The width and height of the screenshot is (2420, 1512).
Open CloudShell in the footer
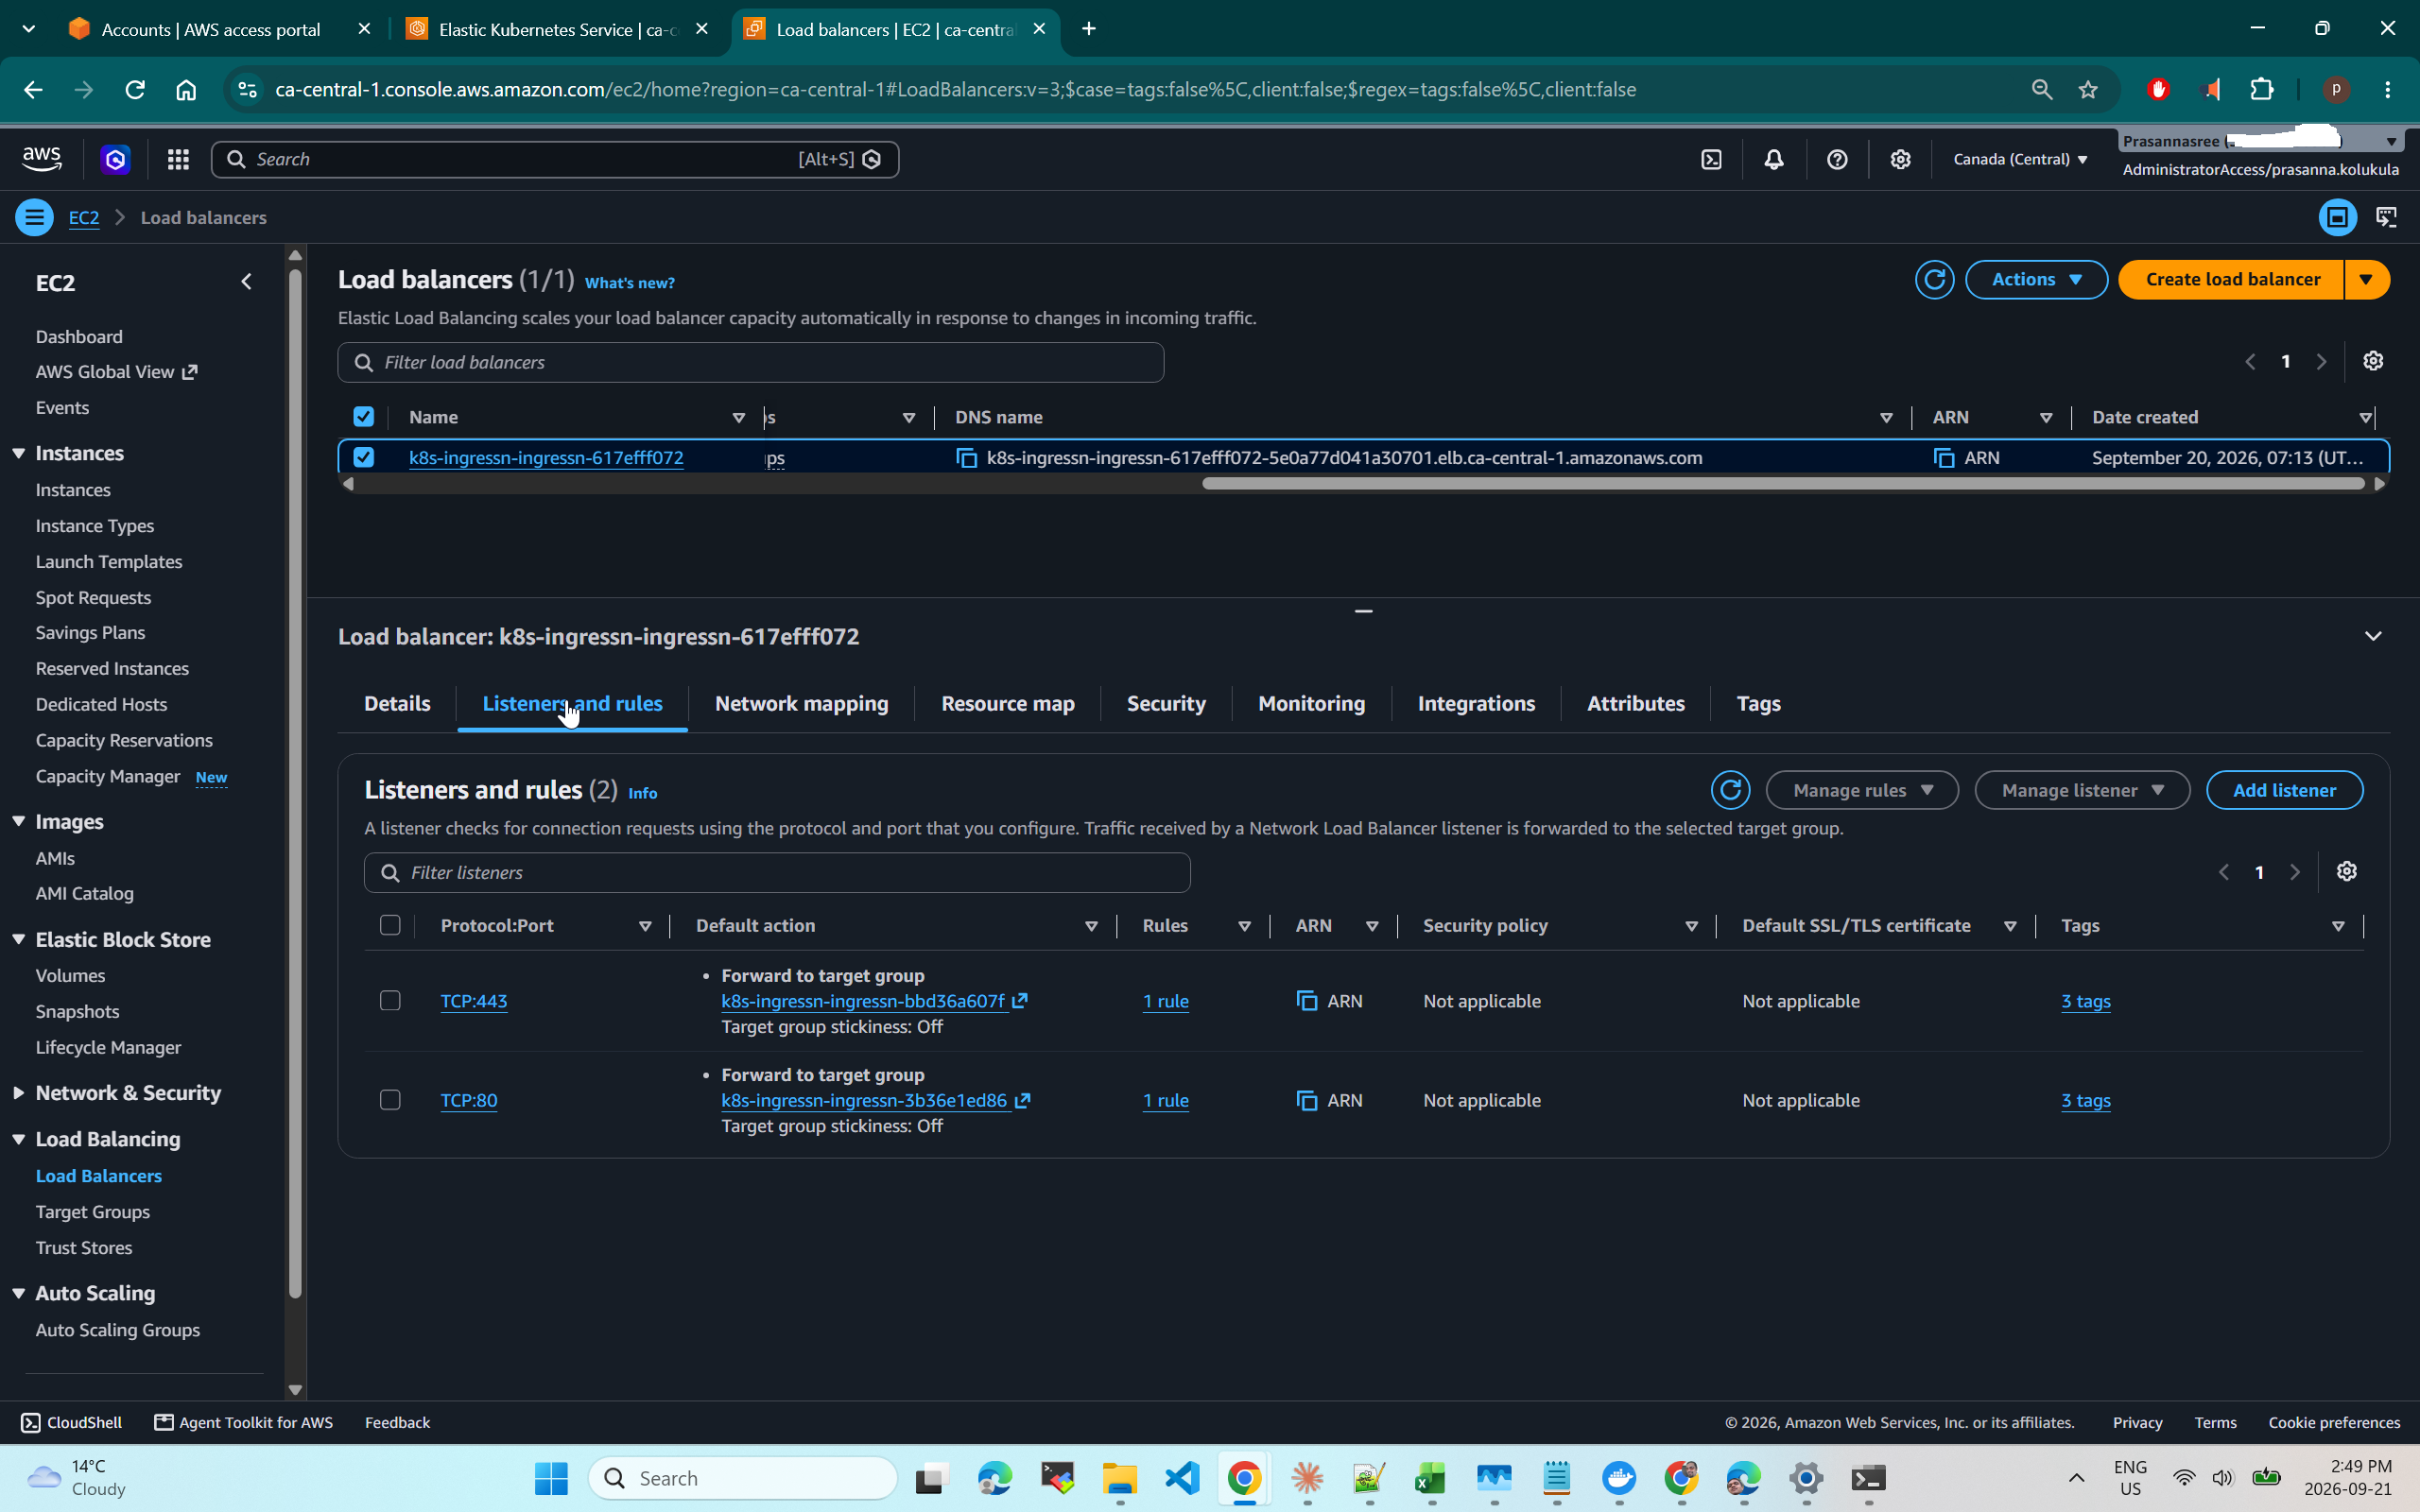(x=71, y=1422)
